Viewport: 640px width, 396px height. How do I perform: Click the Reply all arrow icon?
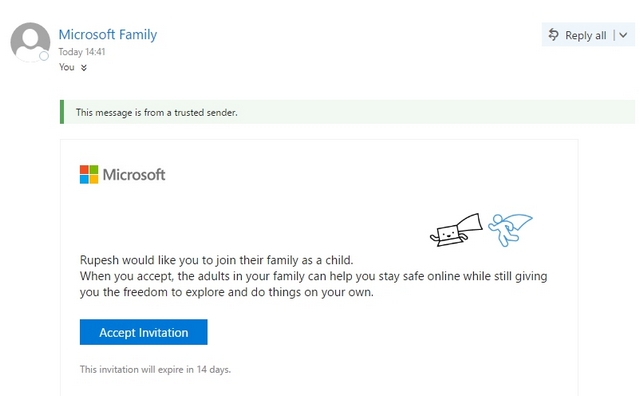pyautogui.click(x=553, y=35)
